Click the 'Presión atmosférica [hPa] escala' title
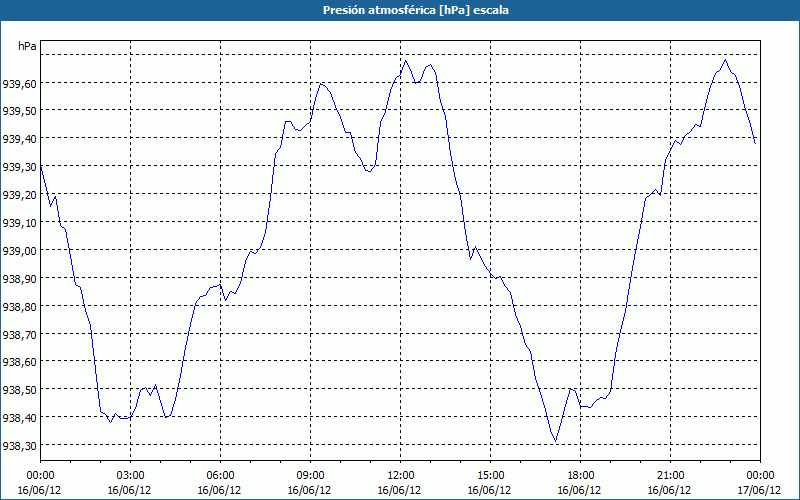Image resolution: width=800 pixels, height=500 pixels. coord(416,10)
